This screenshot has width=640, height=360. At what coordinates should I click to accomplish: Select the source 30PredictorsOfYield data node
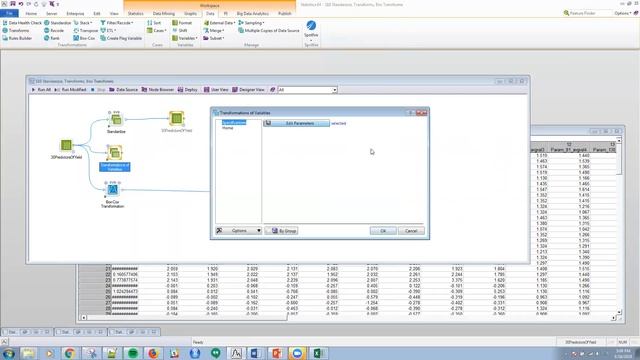pos(66,145)
